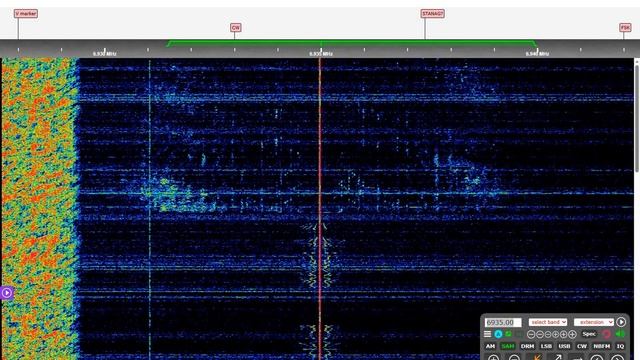Zoom out waterfall with minus magnifier icon
Image resolution: width=640 pixels, height=360 pixels.
pos(515,358)
